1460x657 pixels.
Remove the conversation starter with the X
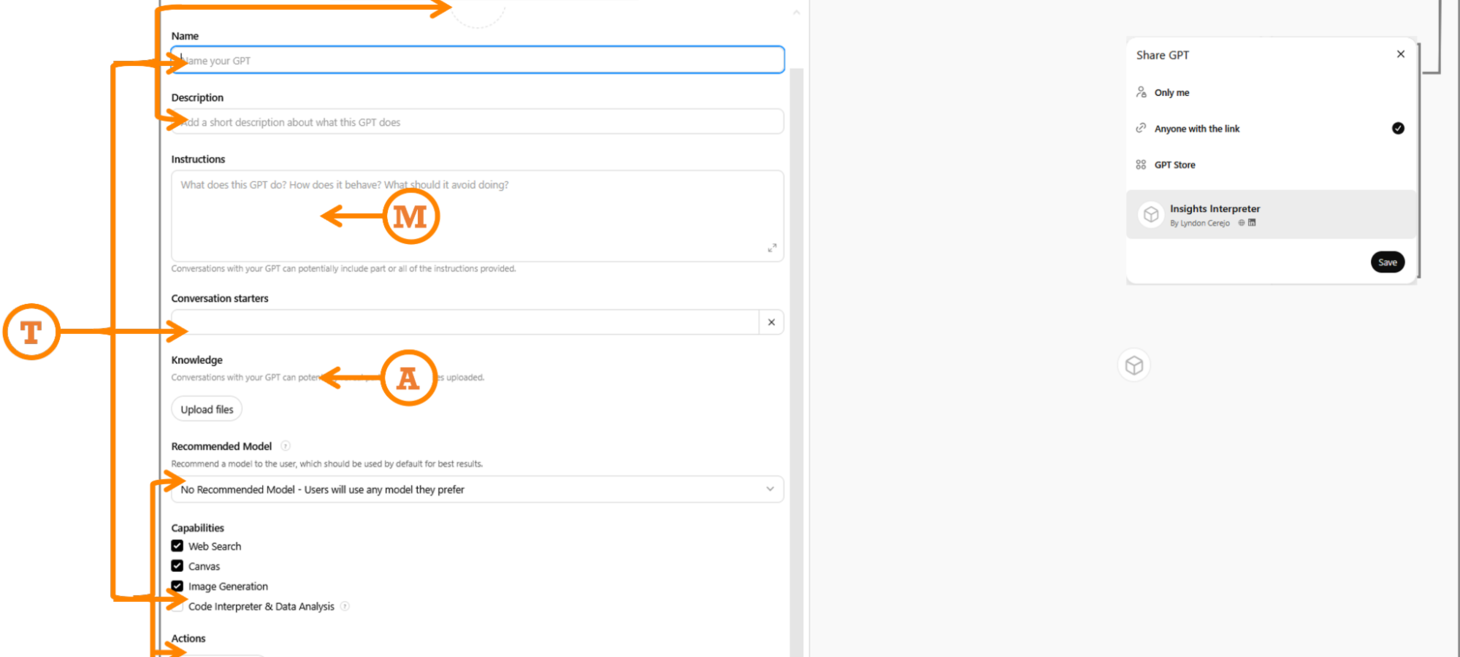[771, 322]
